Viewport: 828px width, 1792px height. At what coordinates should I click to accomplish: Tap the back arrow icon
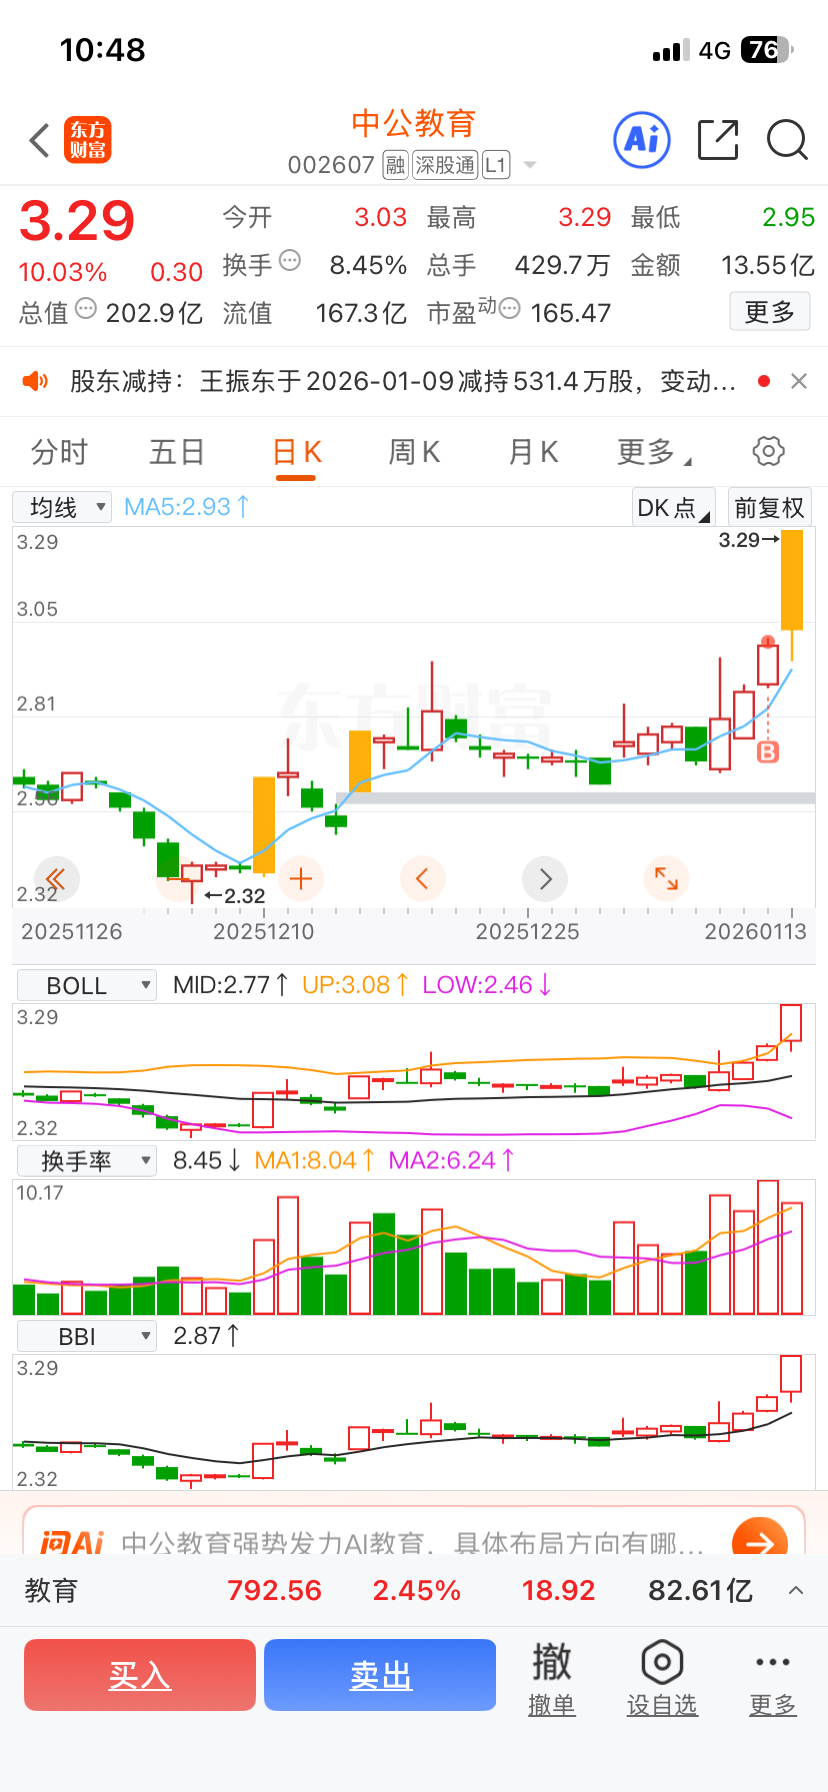point(40,140)
